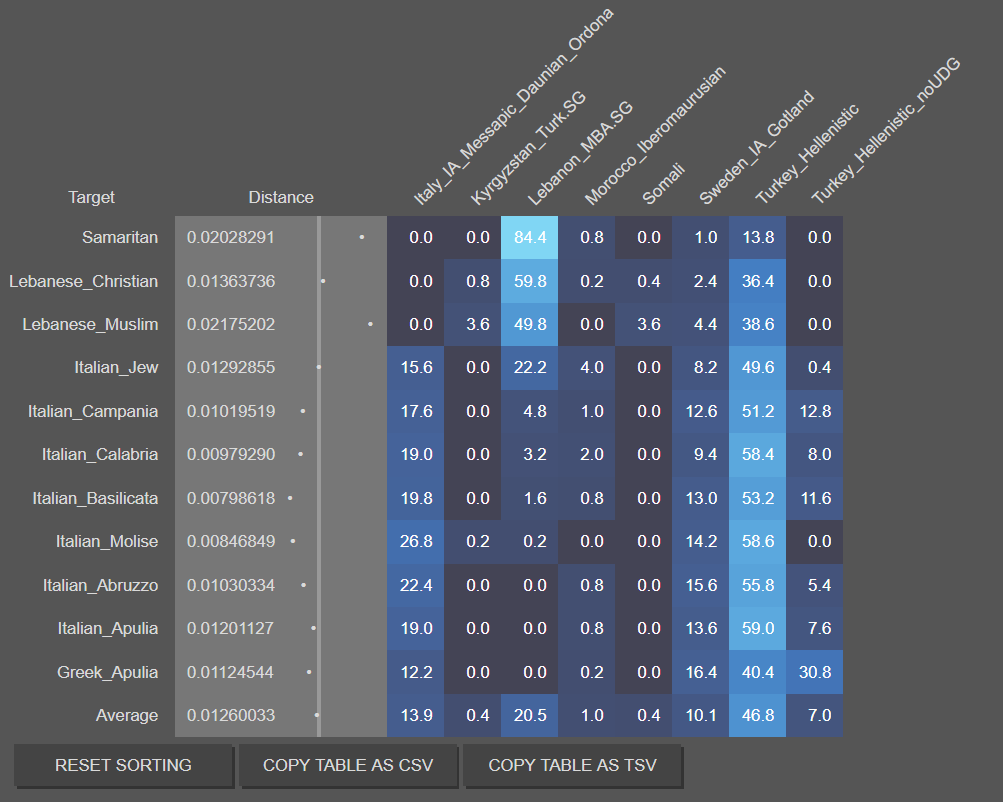Viewport: 1003px width, 802px height.
Task: Click Samaritan distance value 0.02028291
Action: tap(230, 237)
